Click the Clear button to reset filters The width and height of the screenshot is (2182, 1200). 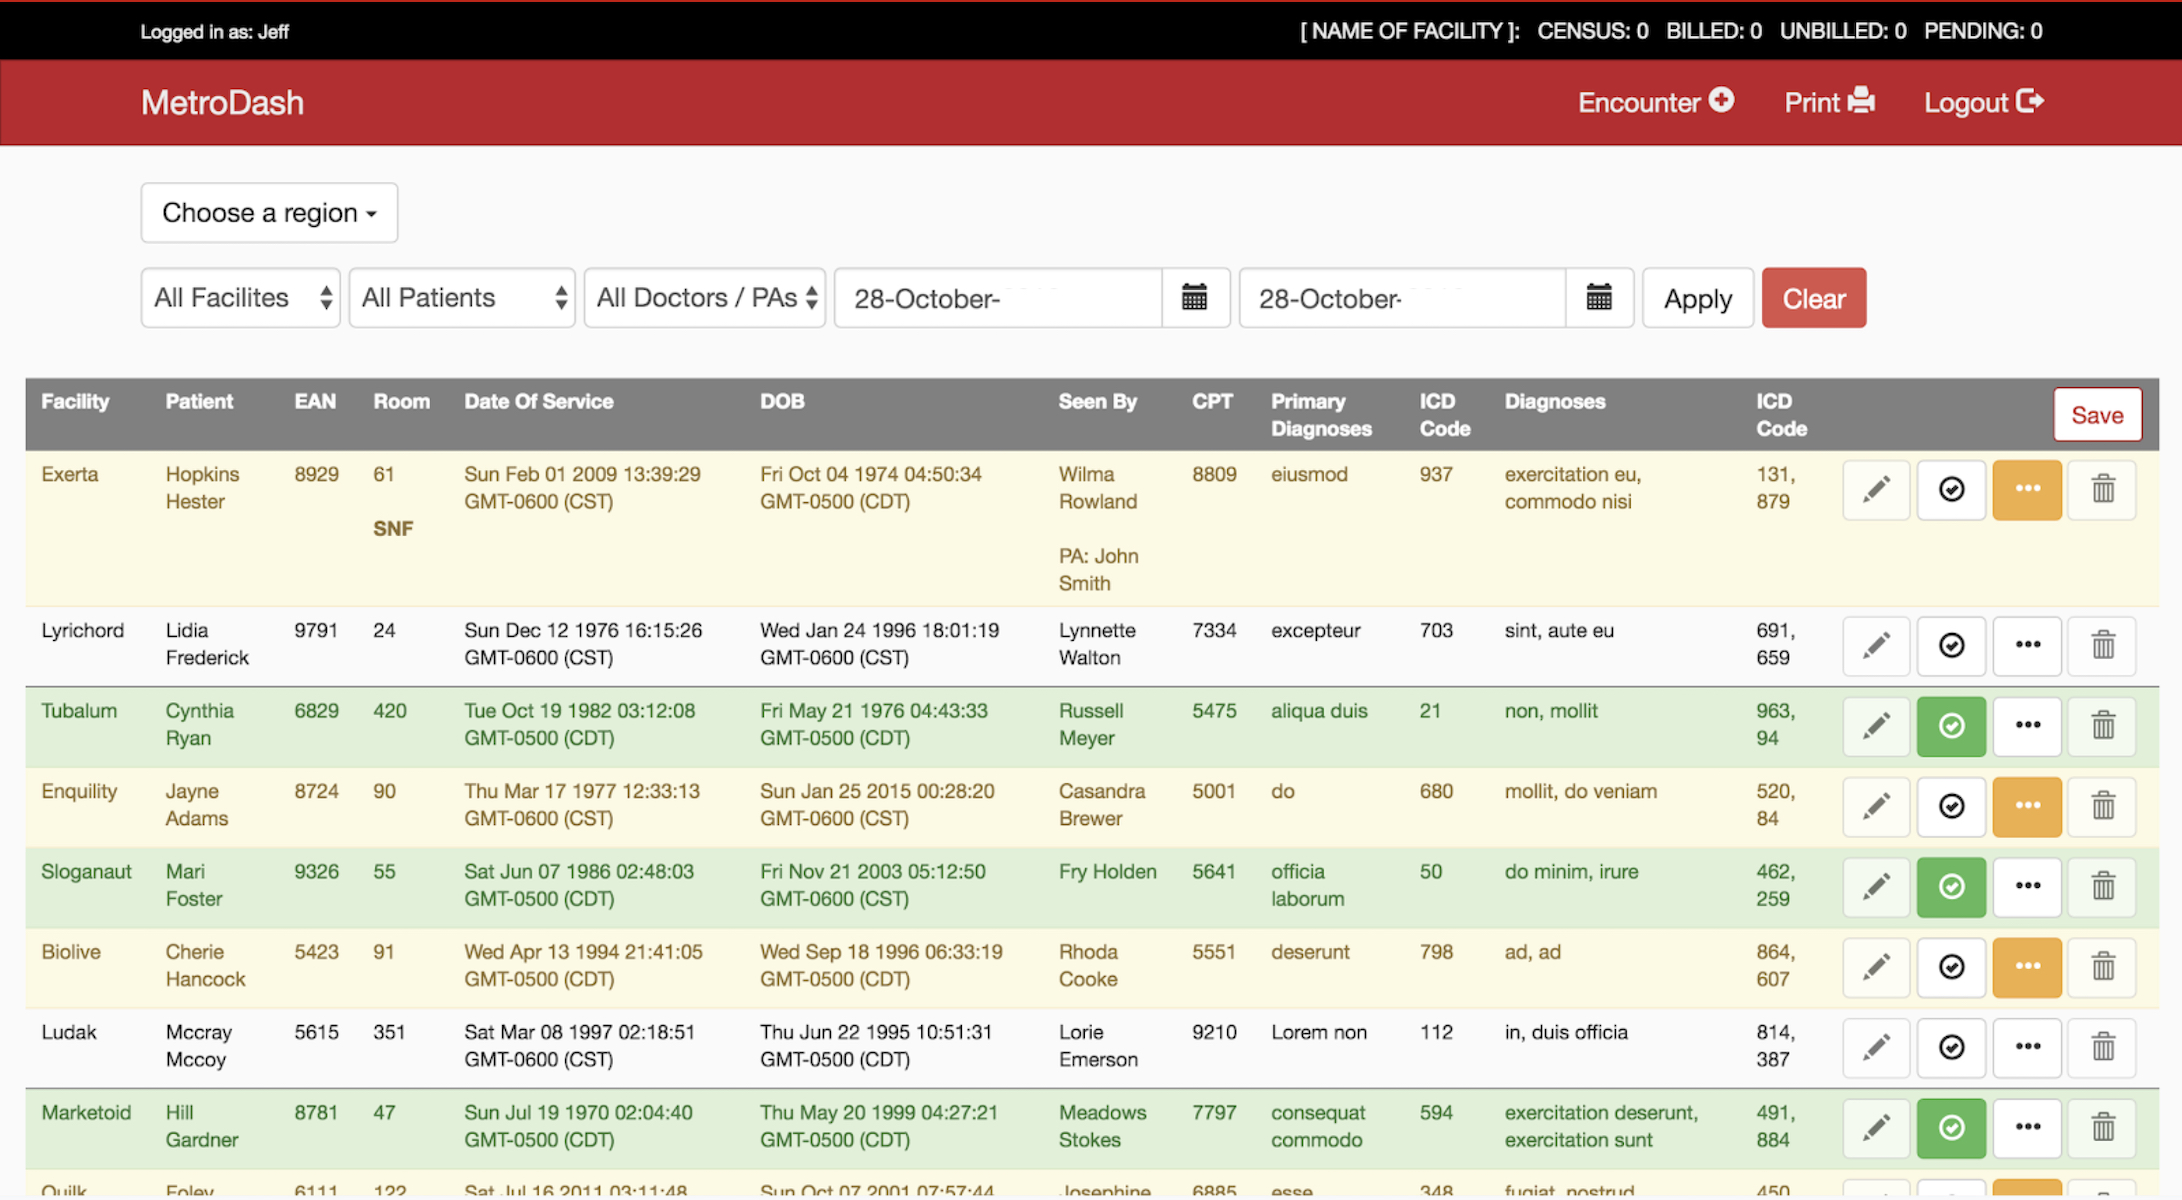1814,297
